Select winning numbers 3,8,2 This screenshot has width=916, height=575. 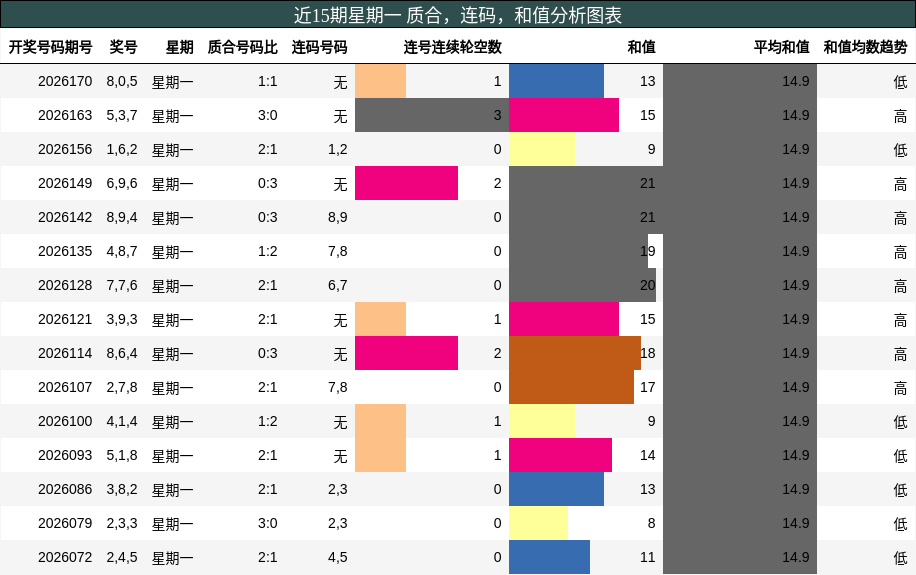122,489
